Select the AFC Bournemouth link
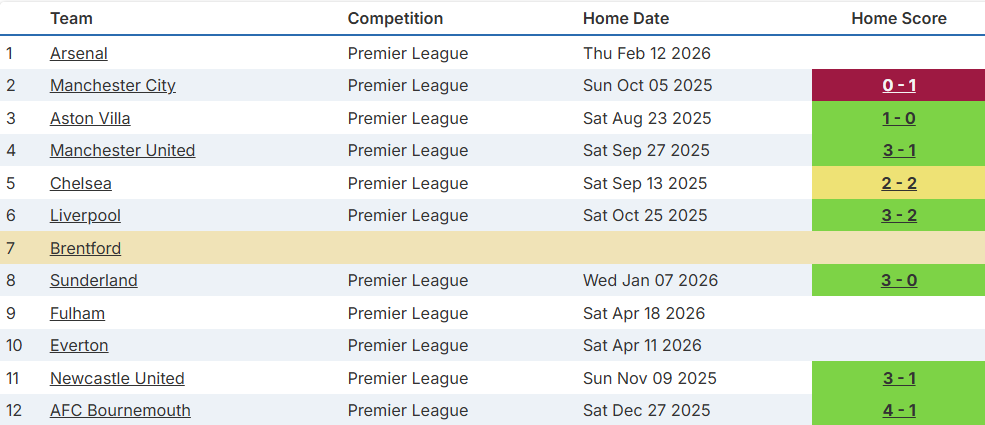 point(120,410)
